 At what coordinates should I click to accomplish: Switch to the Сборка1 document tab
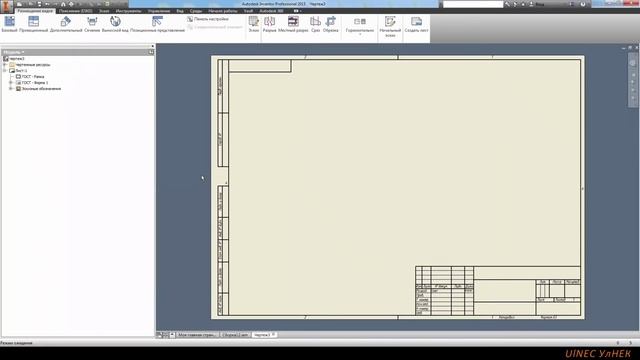235,335
